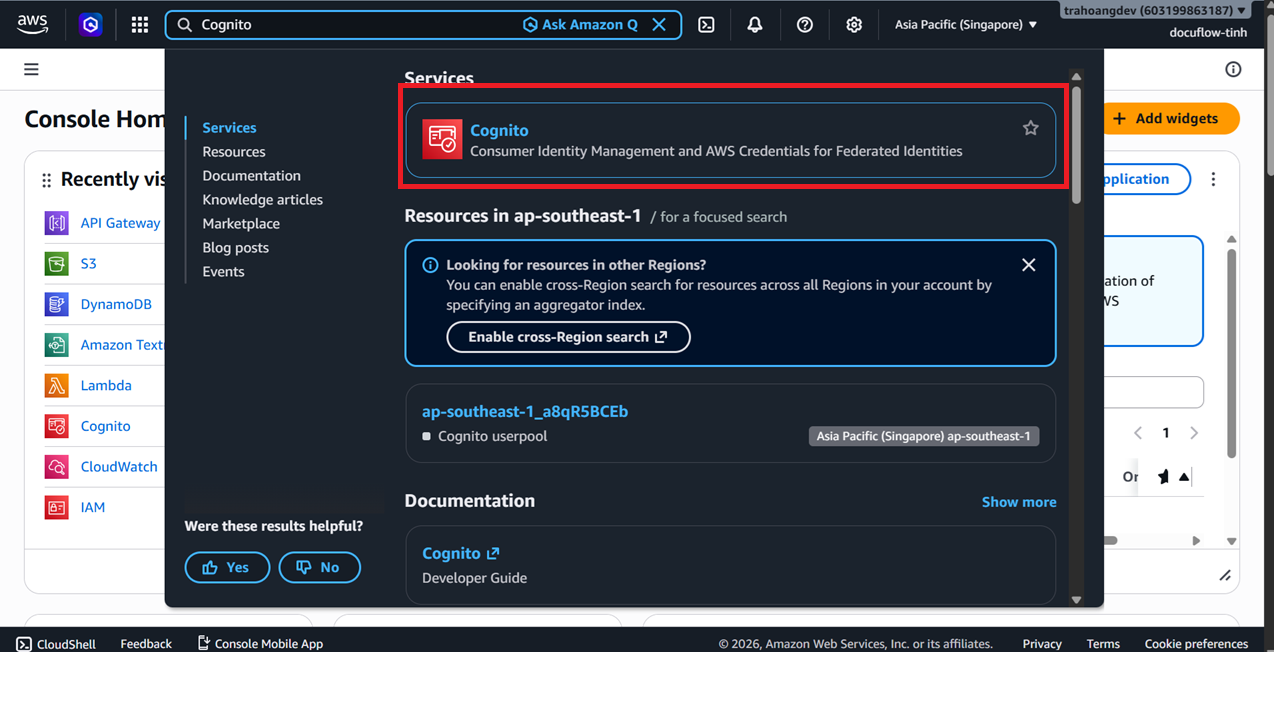Open the info panel icon

pyautogui.click(x=1233, y=69)
